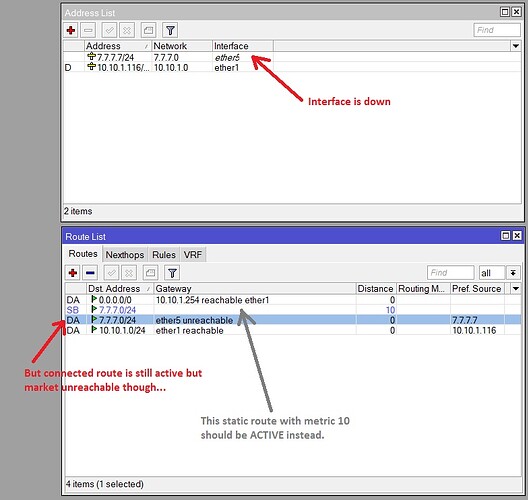The height and width of the screenshot is (500, 528).
Task: Select the SB 7.7.7.0/24 static route row
Action: pos(293,310)
